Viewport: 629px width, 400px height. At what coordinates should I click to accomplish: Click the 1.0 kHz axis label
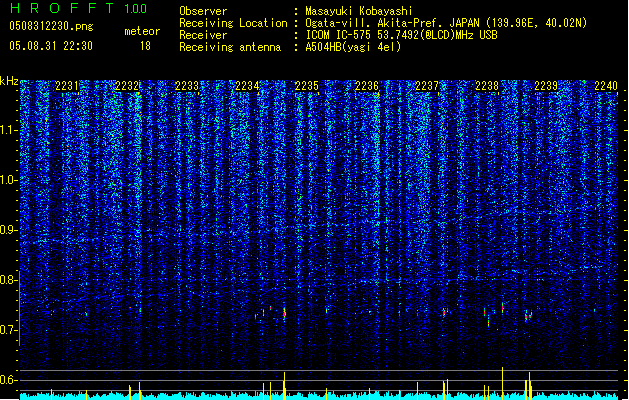9,180
